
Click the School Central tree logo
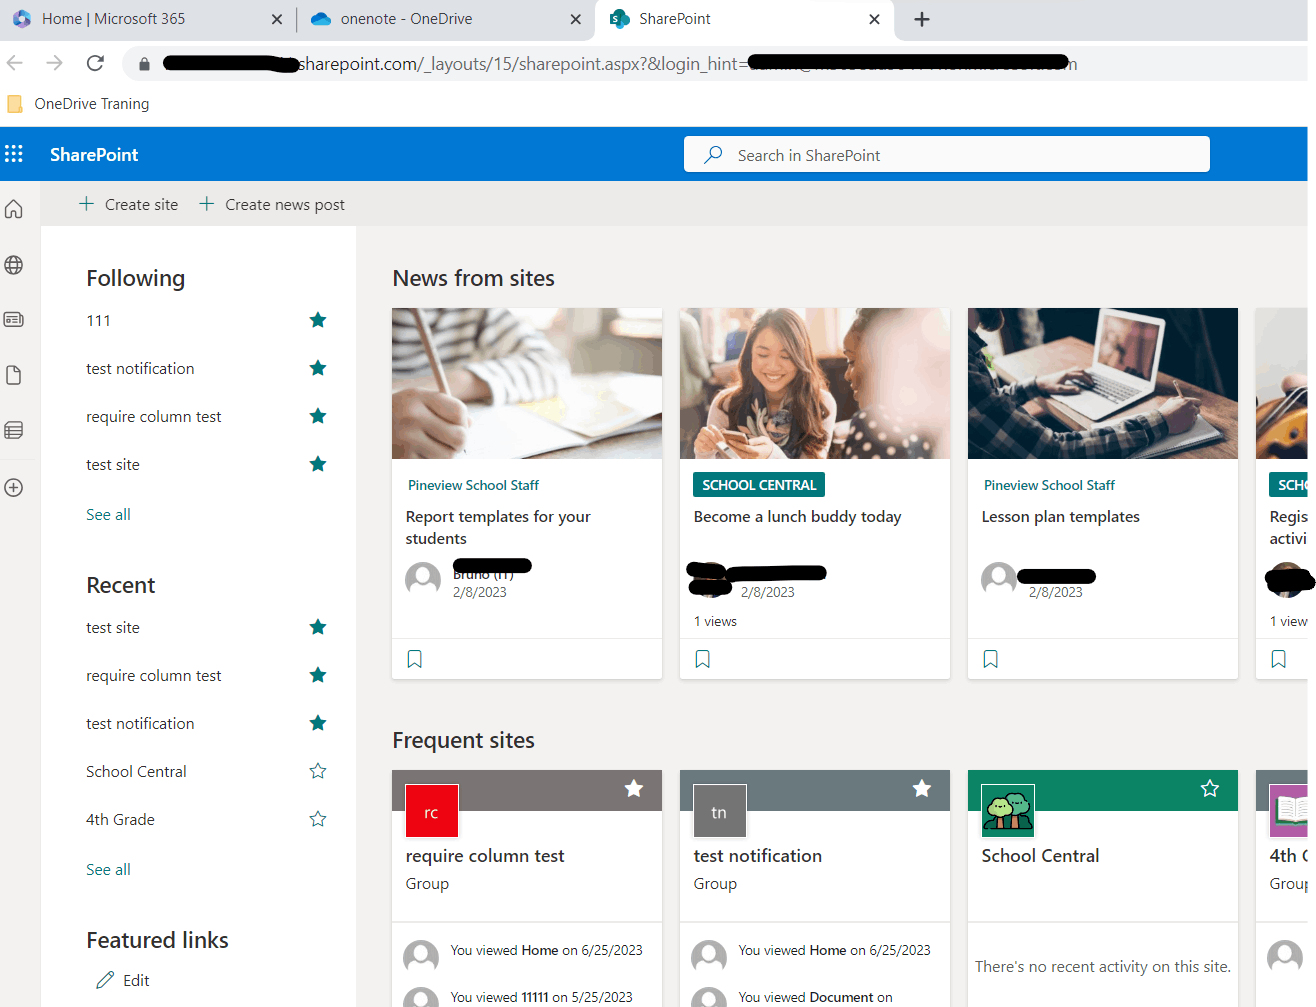[x=1008, y=811]
